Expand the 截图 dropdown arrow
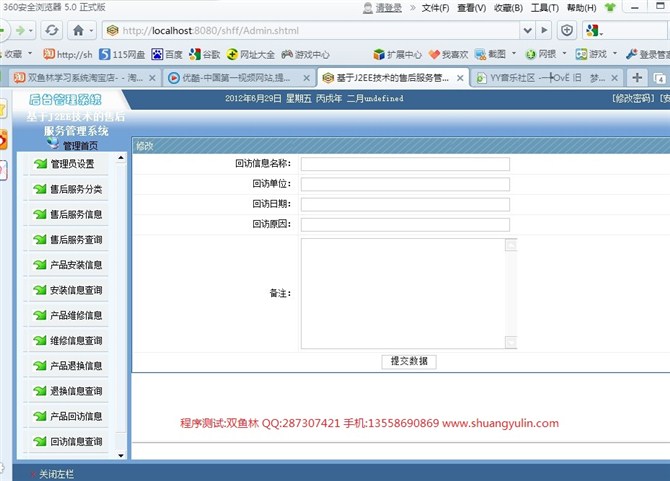The image size is (670, 481). [514, 53]
